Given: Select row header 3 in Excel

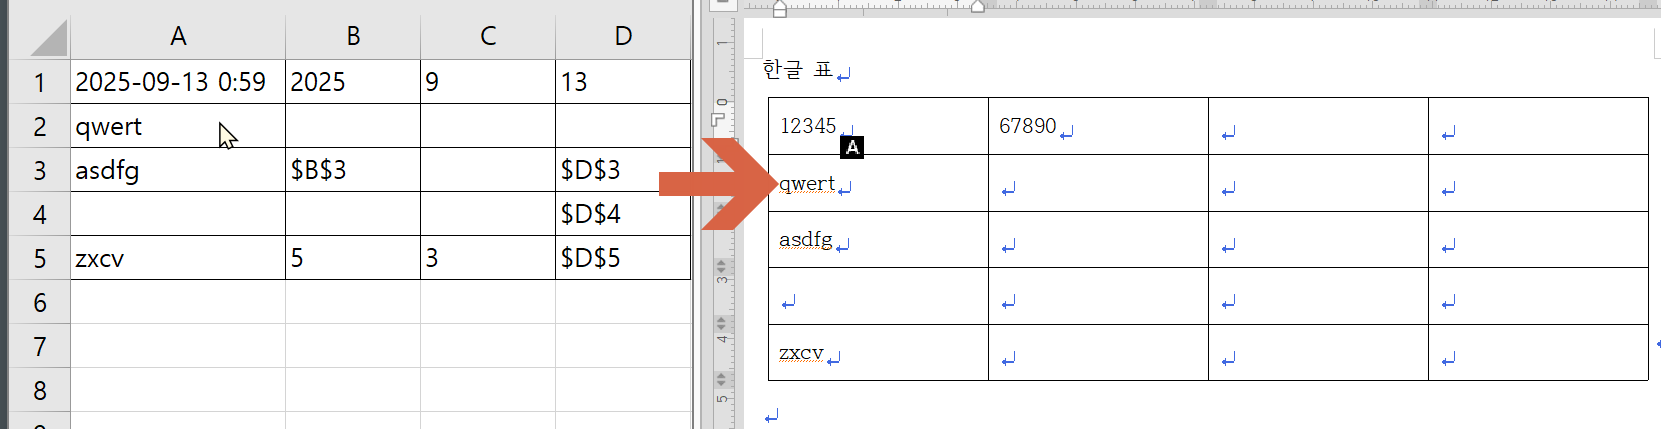Looking at the screenshot, I should (x=40, y=170).
